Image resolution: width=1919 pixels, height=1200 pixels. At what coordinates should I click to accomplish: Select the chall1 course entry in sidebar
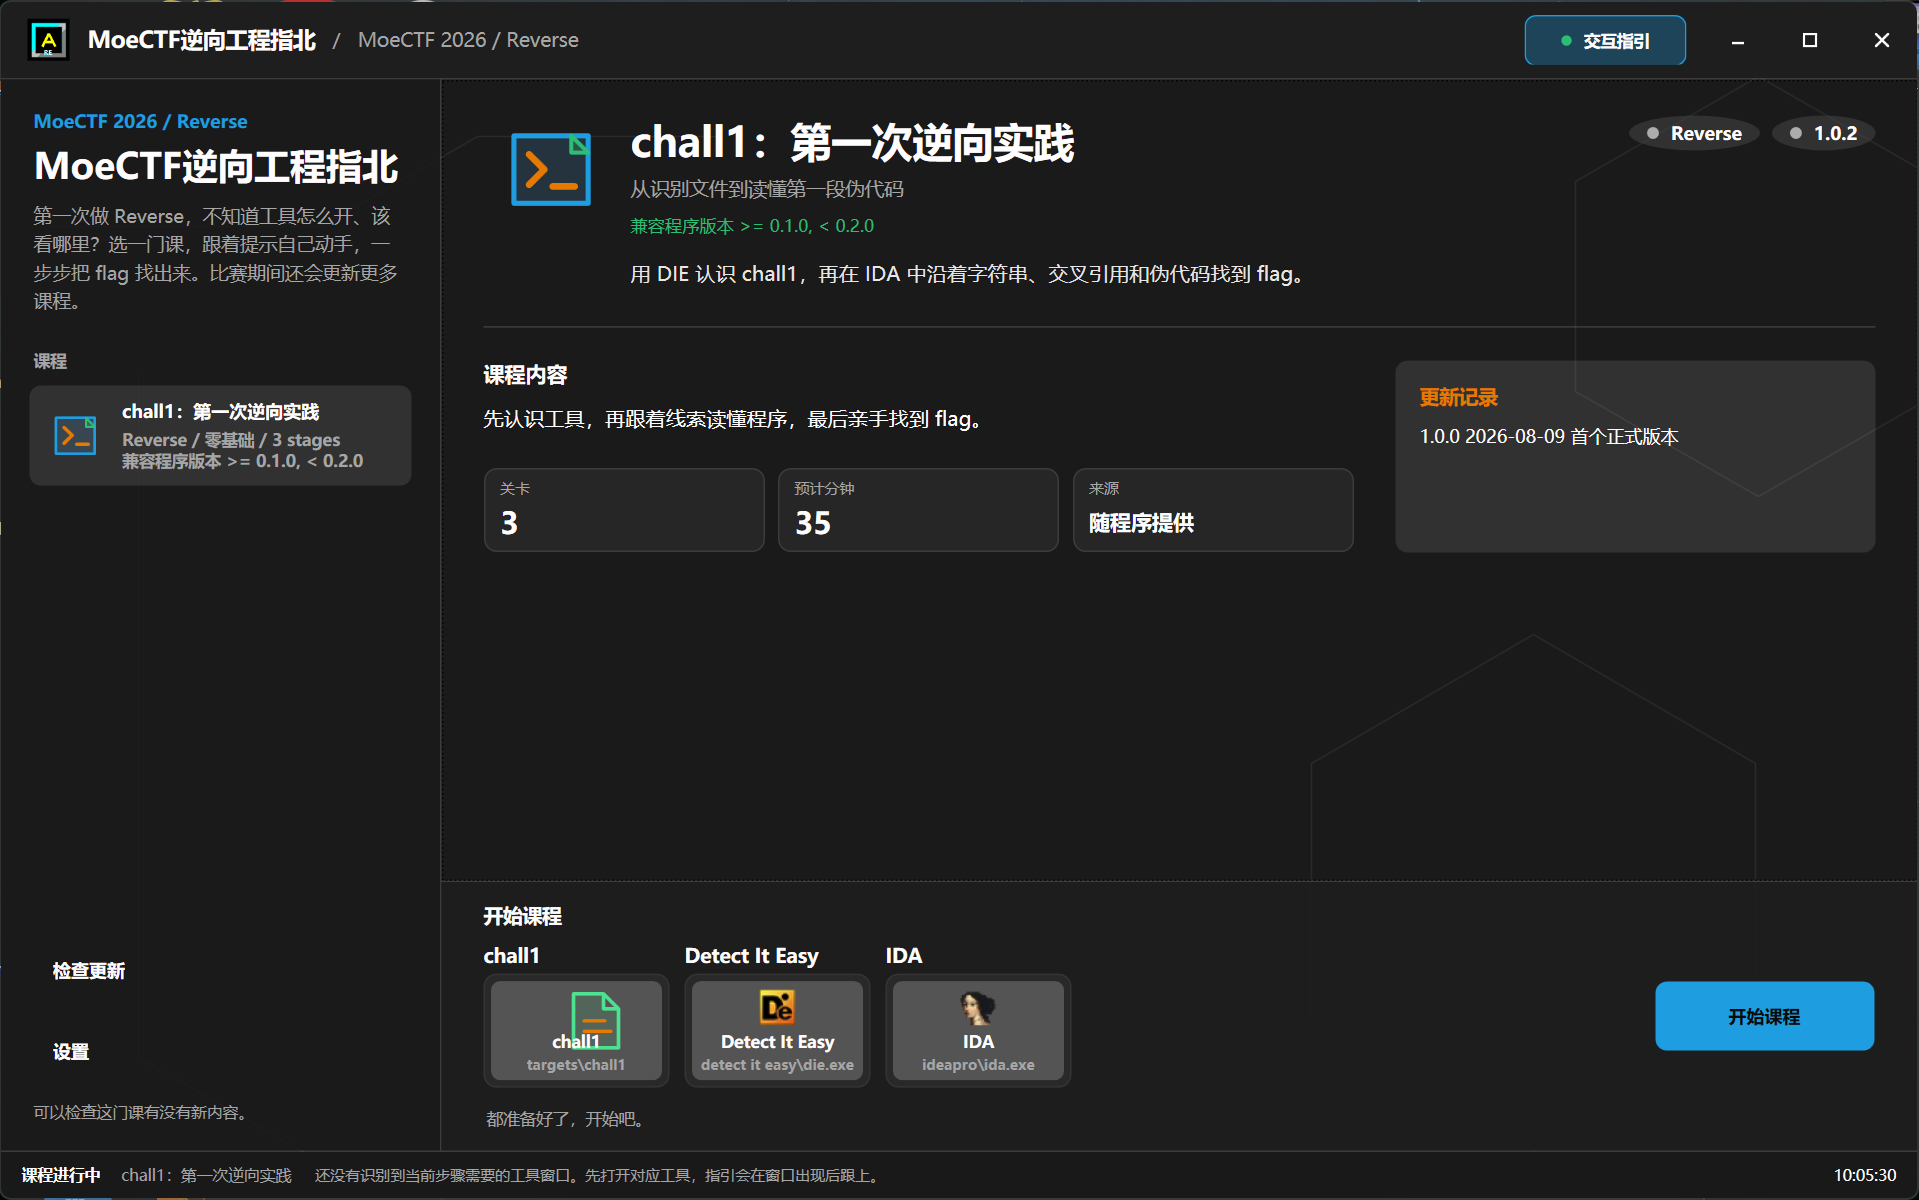pos(220,435)
